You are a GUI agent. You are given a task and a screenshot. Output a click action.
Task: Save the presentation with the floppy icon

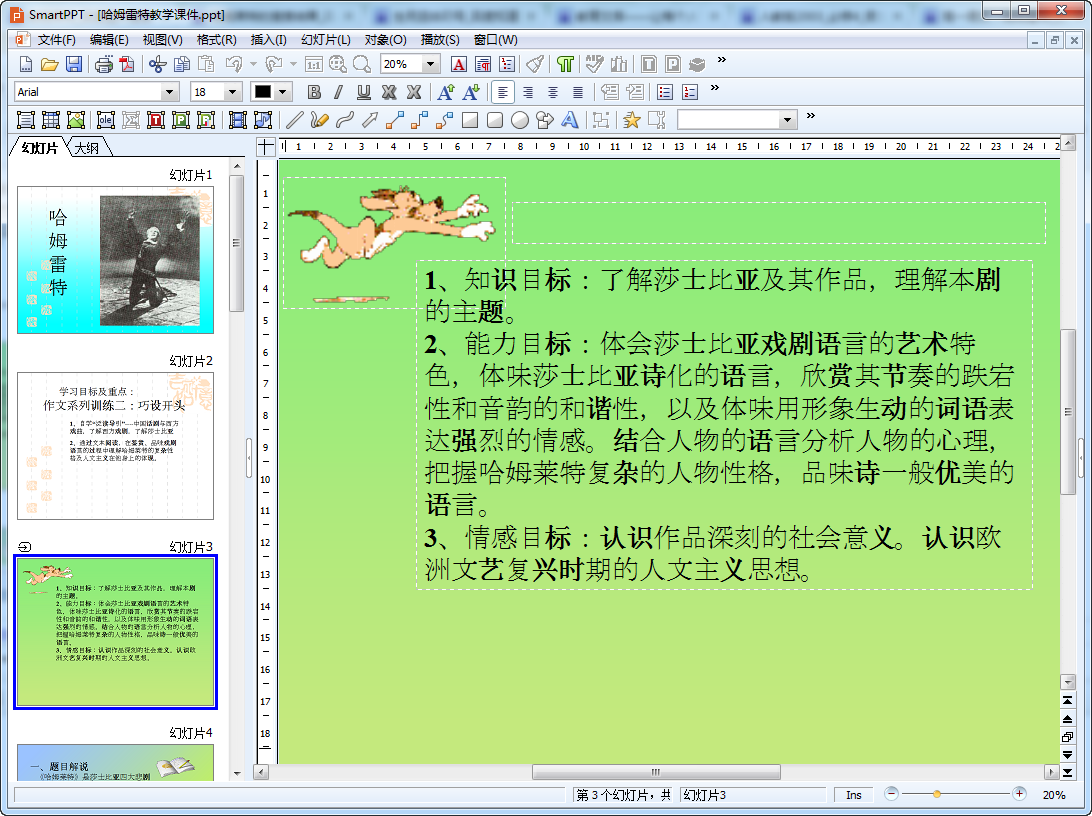(74, 65)
